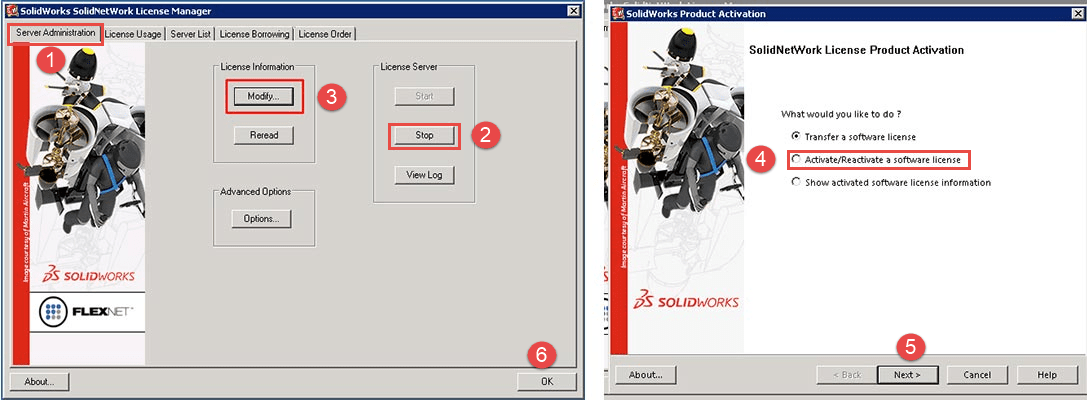Click Modify in License Information

click(263, 97)
